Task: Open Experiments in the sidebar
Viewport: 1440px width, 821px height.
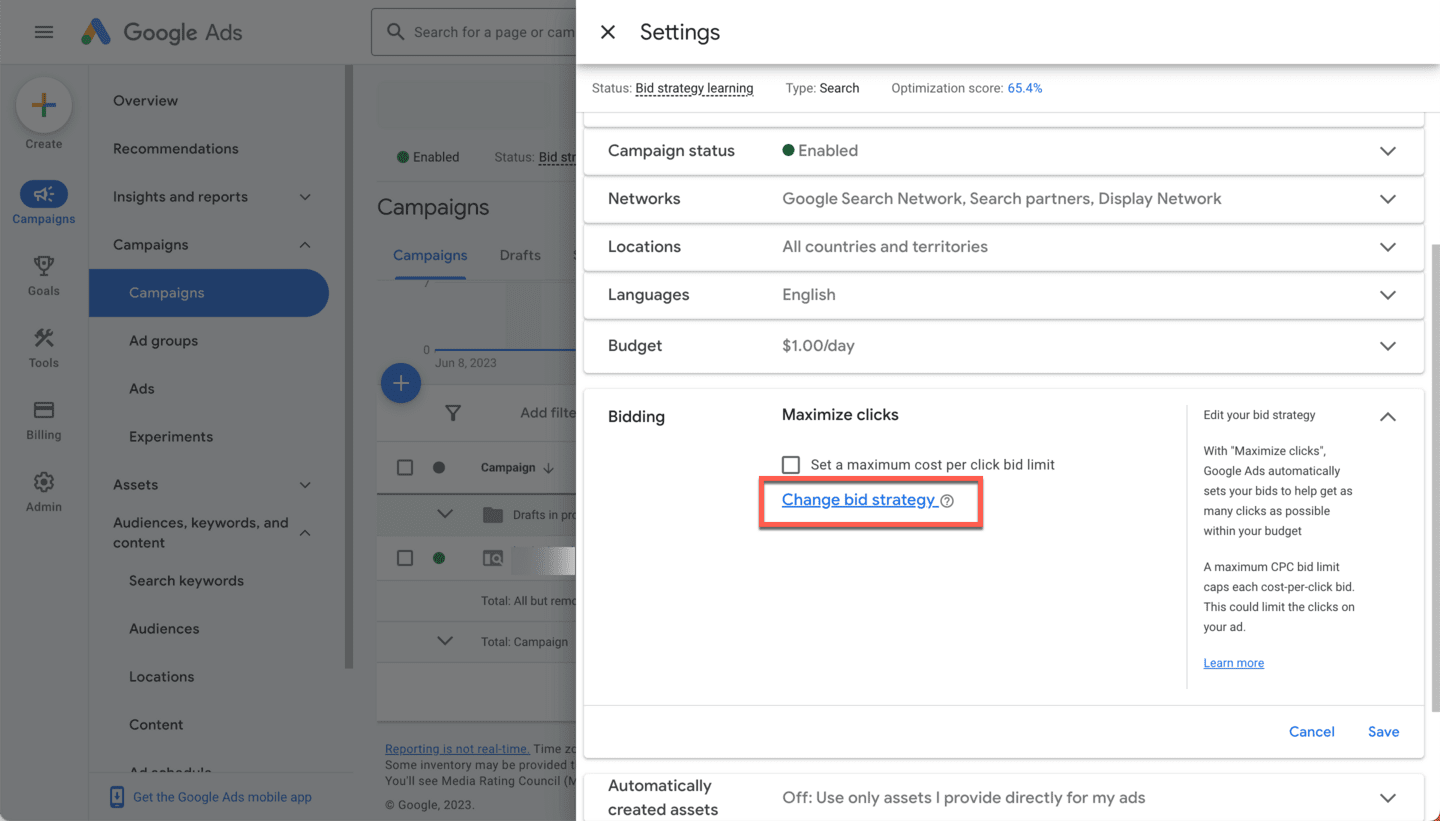Action: 171,437
